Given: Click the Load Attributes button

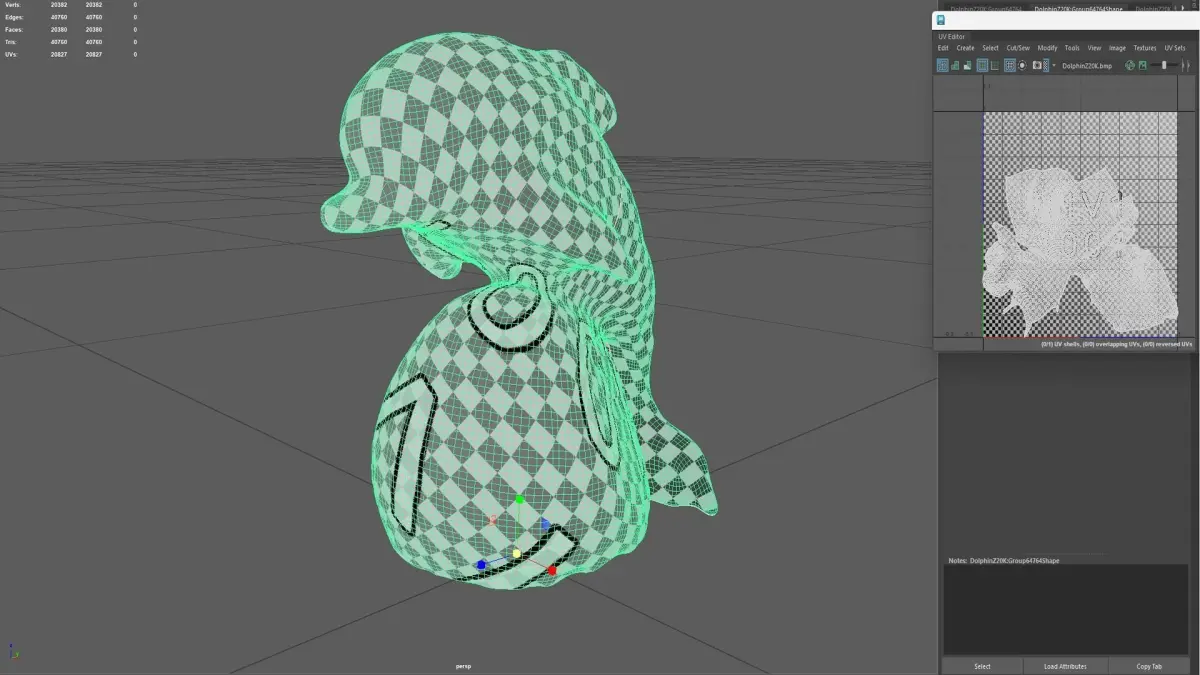Looking at the screenshot, I should click(x=1064, y=666).
